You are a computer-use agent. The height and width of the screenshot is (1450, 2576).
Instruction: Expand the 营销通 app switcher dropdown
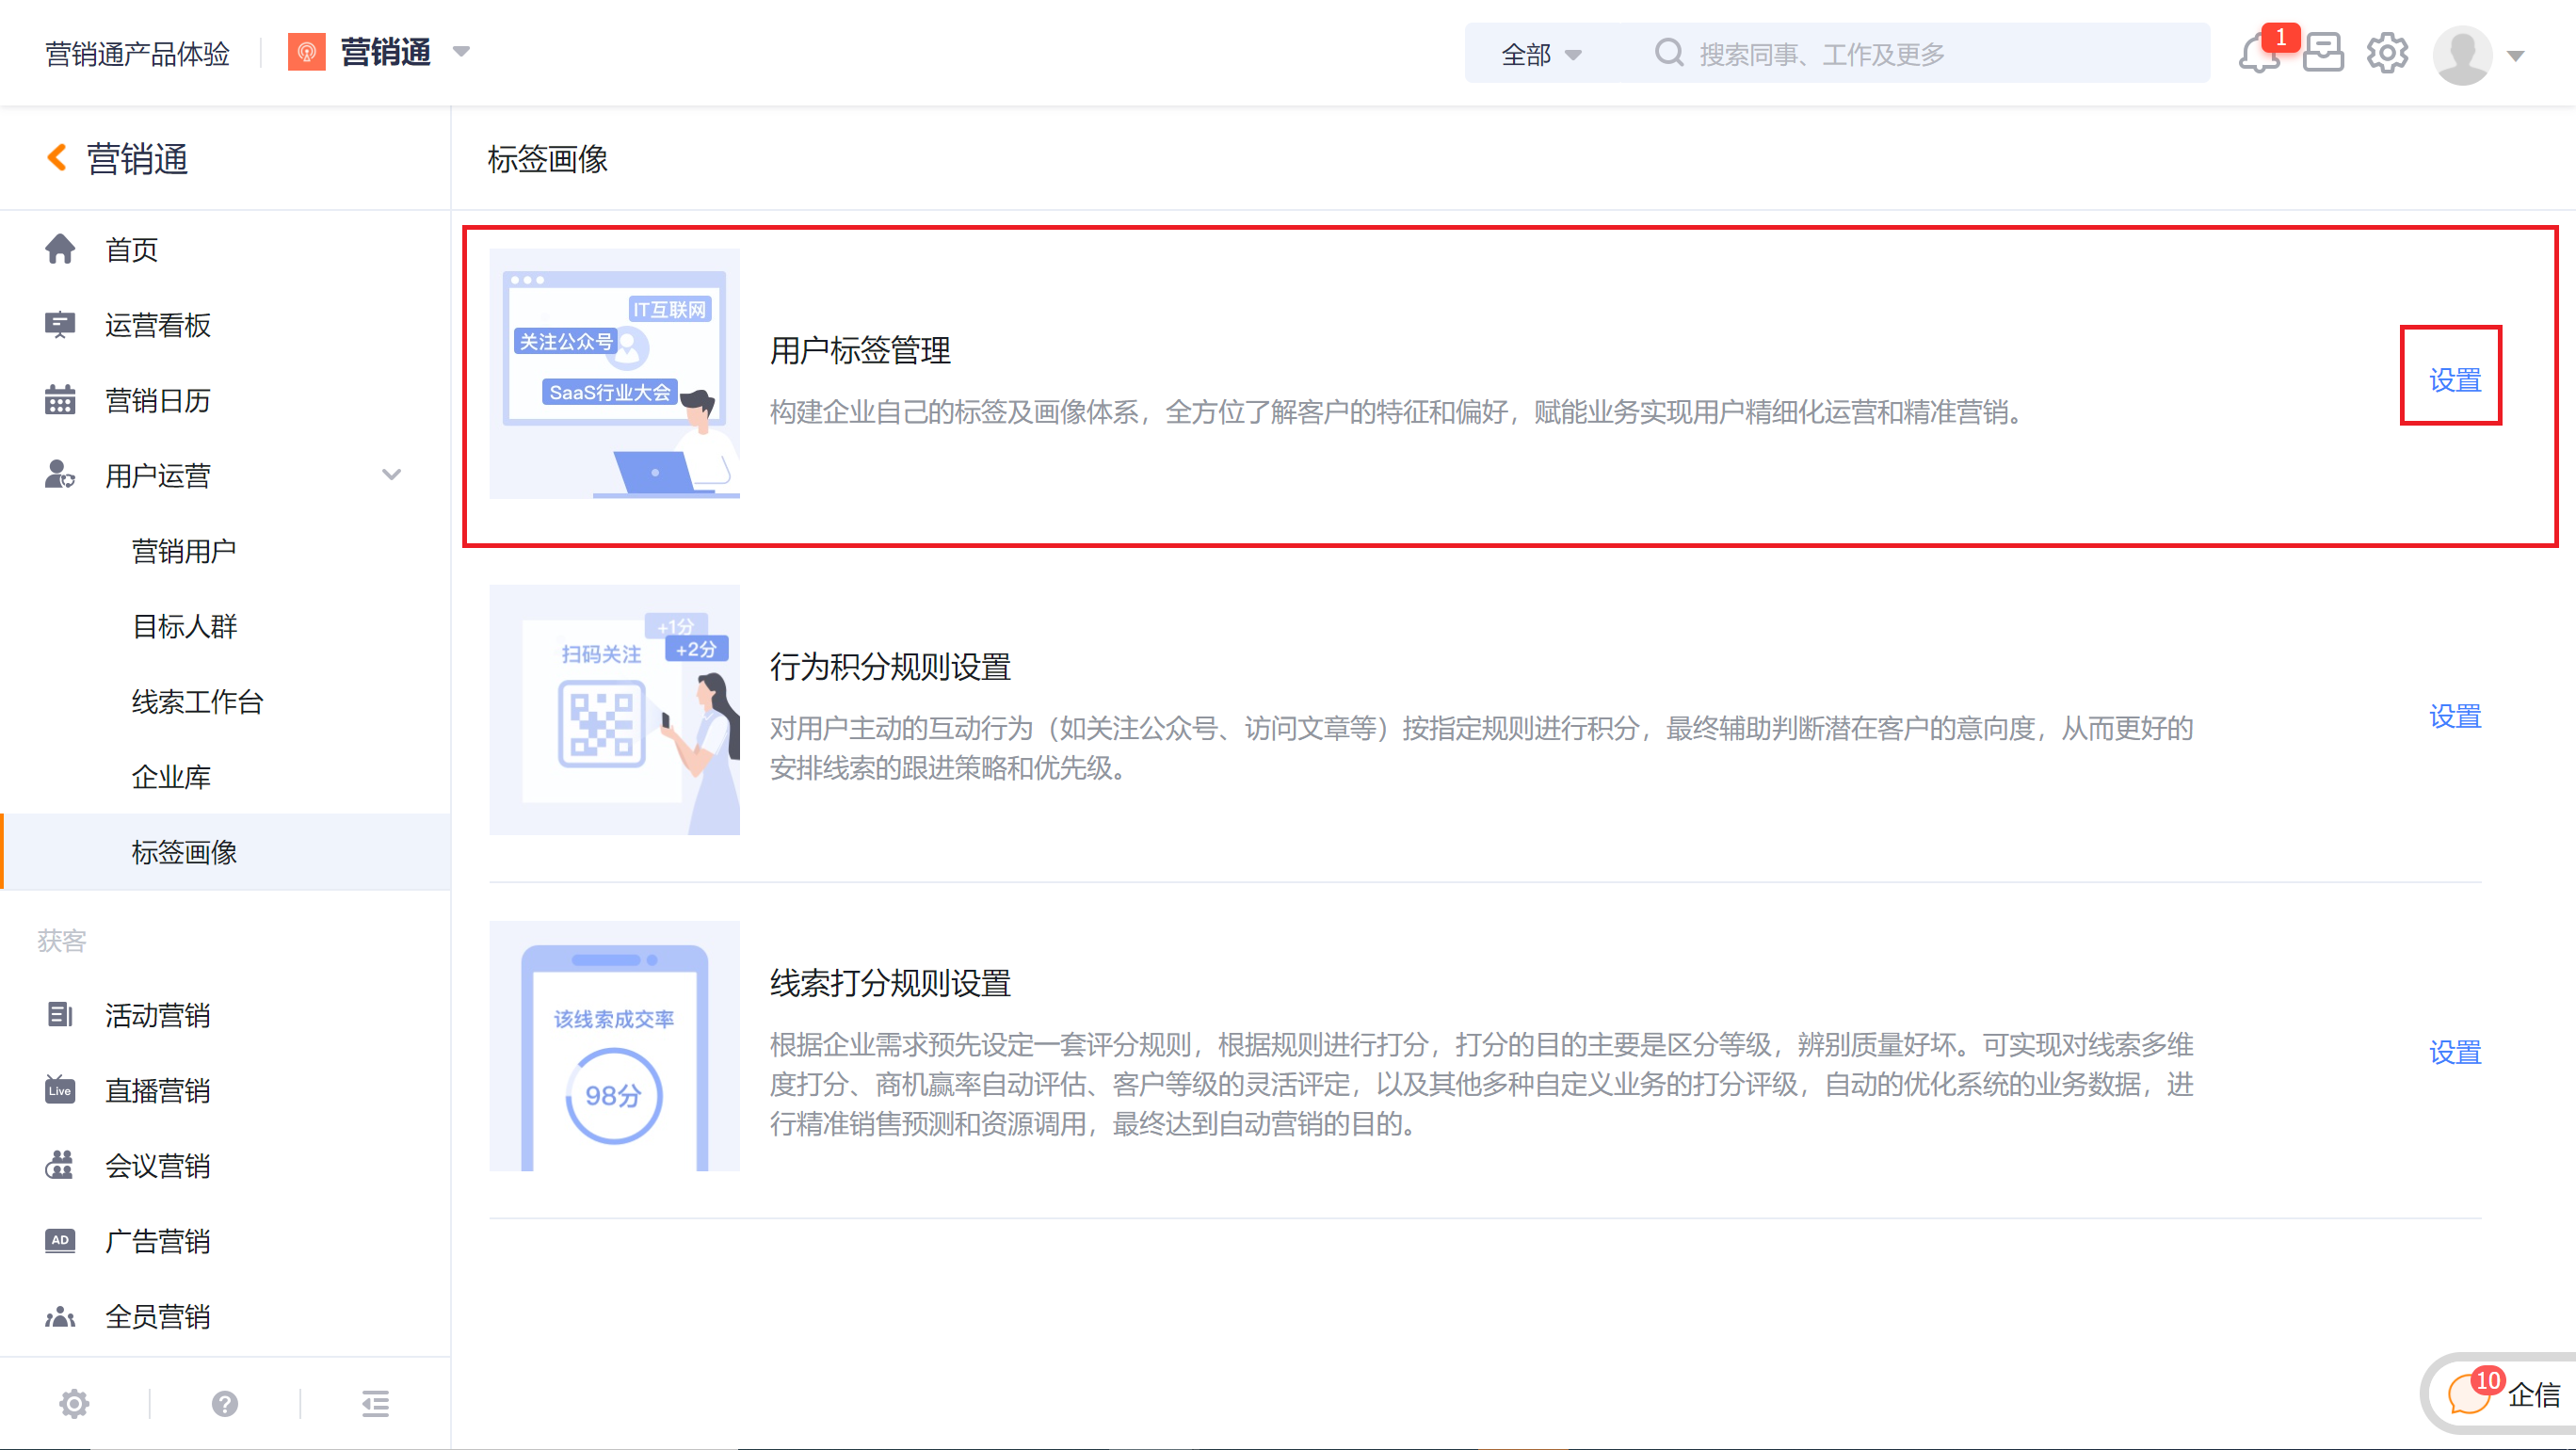(x=461, y=52)
